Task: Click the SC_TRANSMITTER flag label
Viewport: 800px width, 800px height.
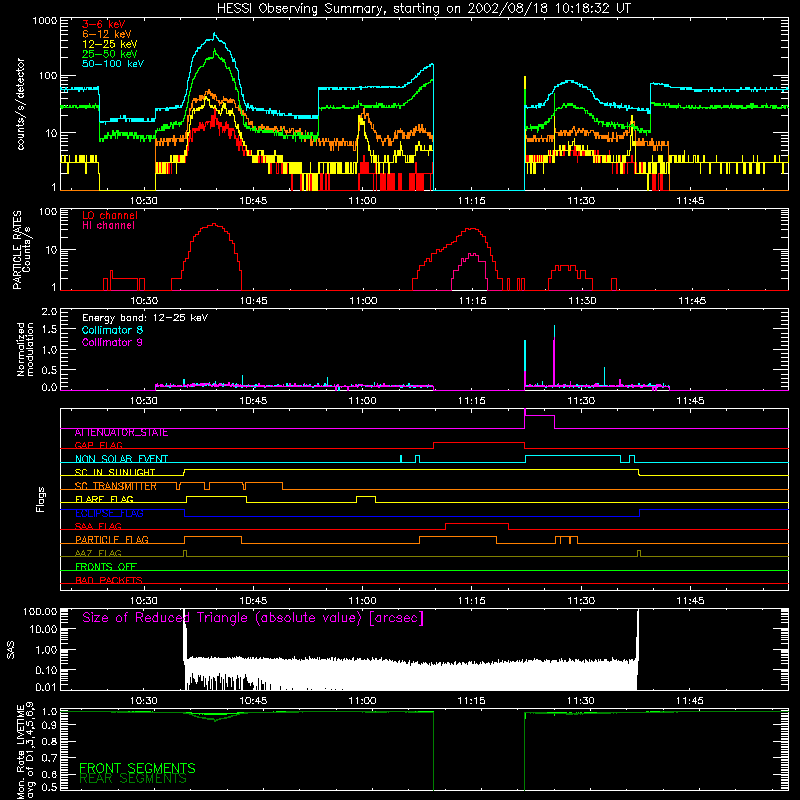Action: [x=115, y=486]
